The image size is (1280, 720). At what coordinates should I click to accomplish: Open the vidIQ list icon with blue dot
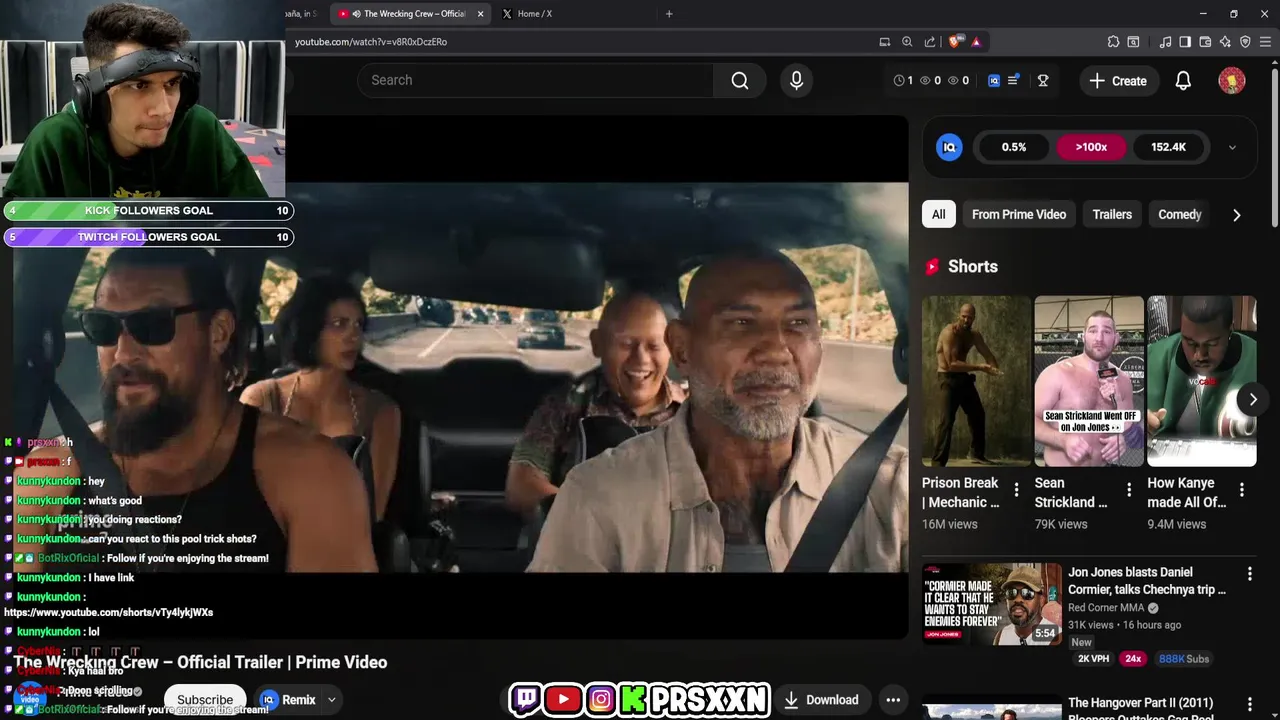pyautogui.click(x=1013, y=81)
